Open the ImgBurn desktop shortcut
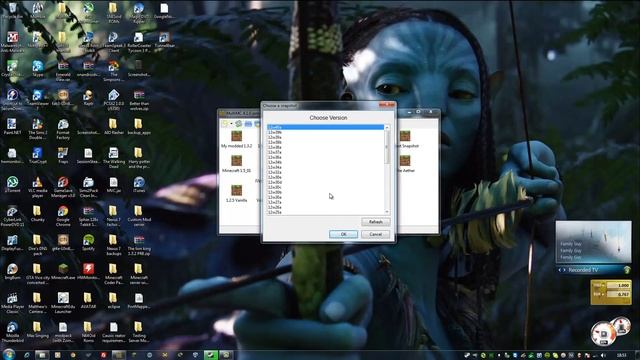Screen dimensions: 640x360 pos(12,272)
